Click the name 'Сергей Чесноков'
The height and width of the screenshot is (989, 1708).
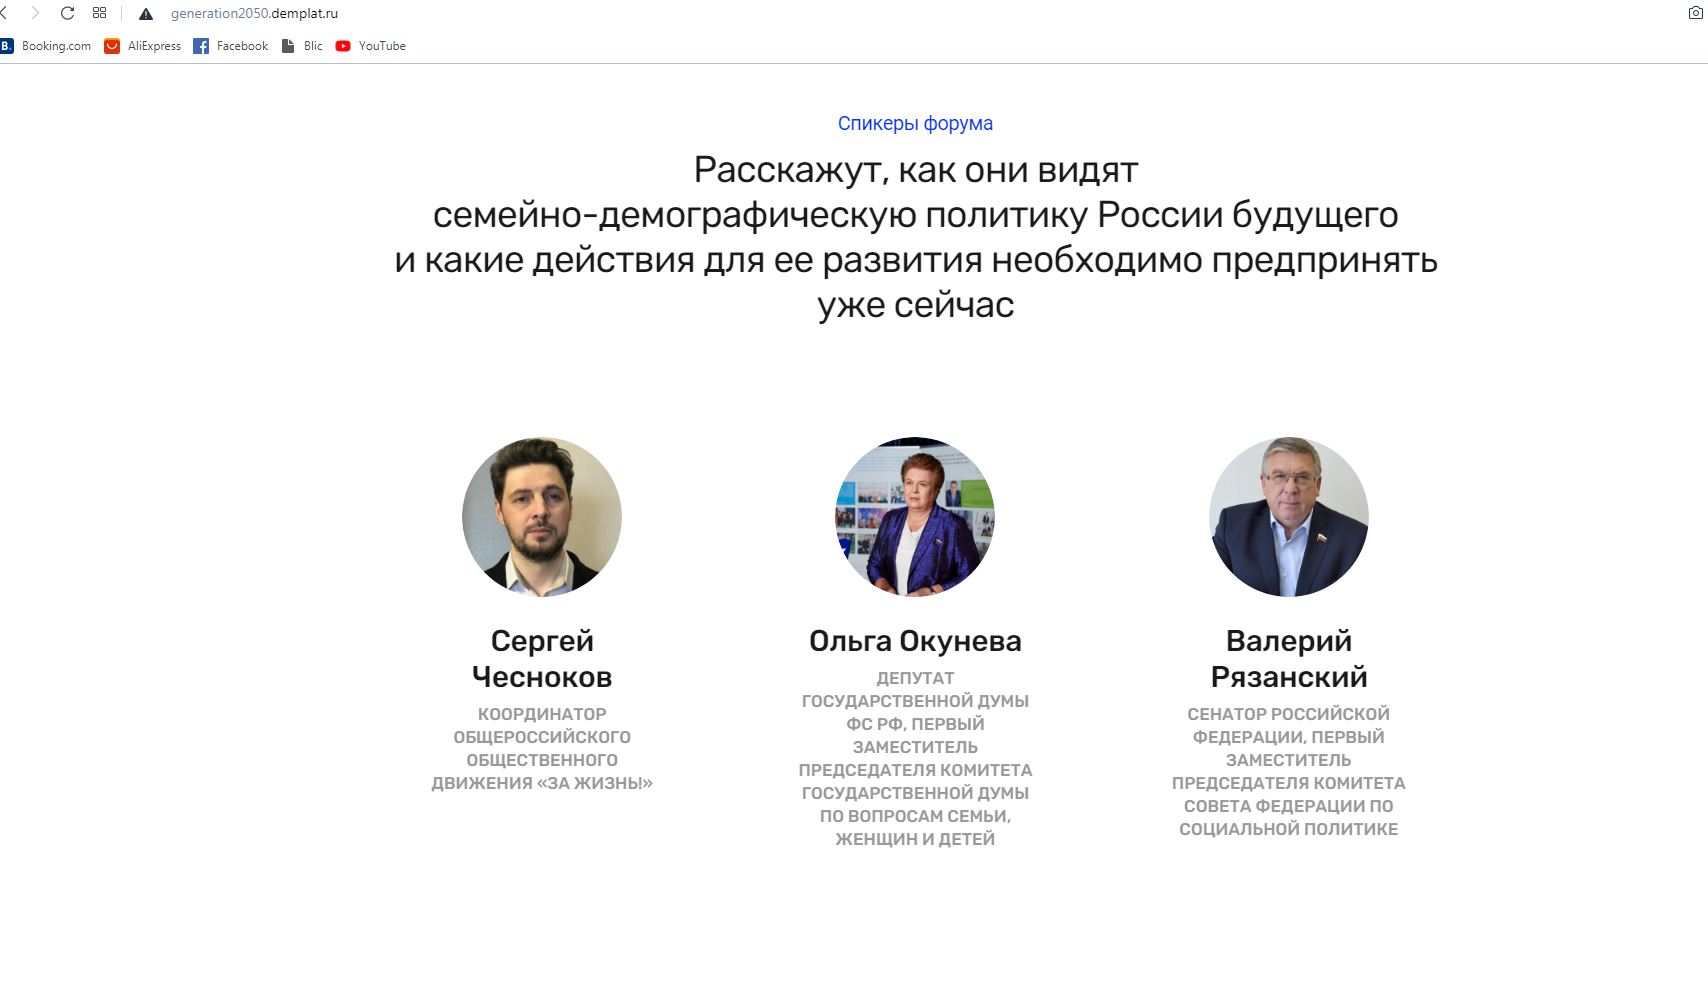(542, 658)
